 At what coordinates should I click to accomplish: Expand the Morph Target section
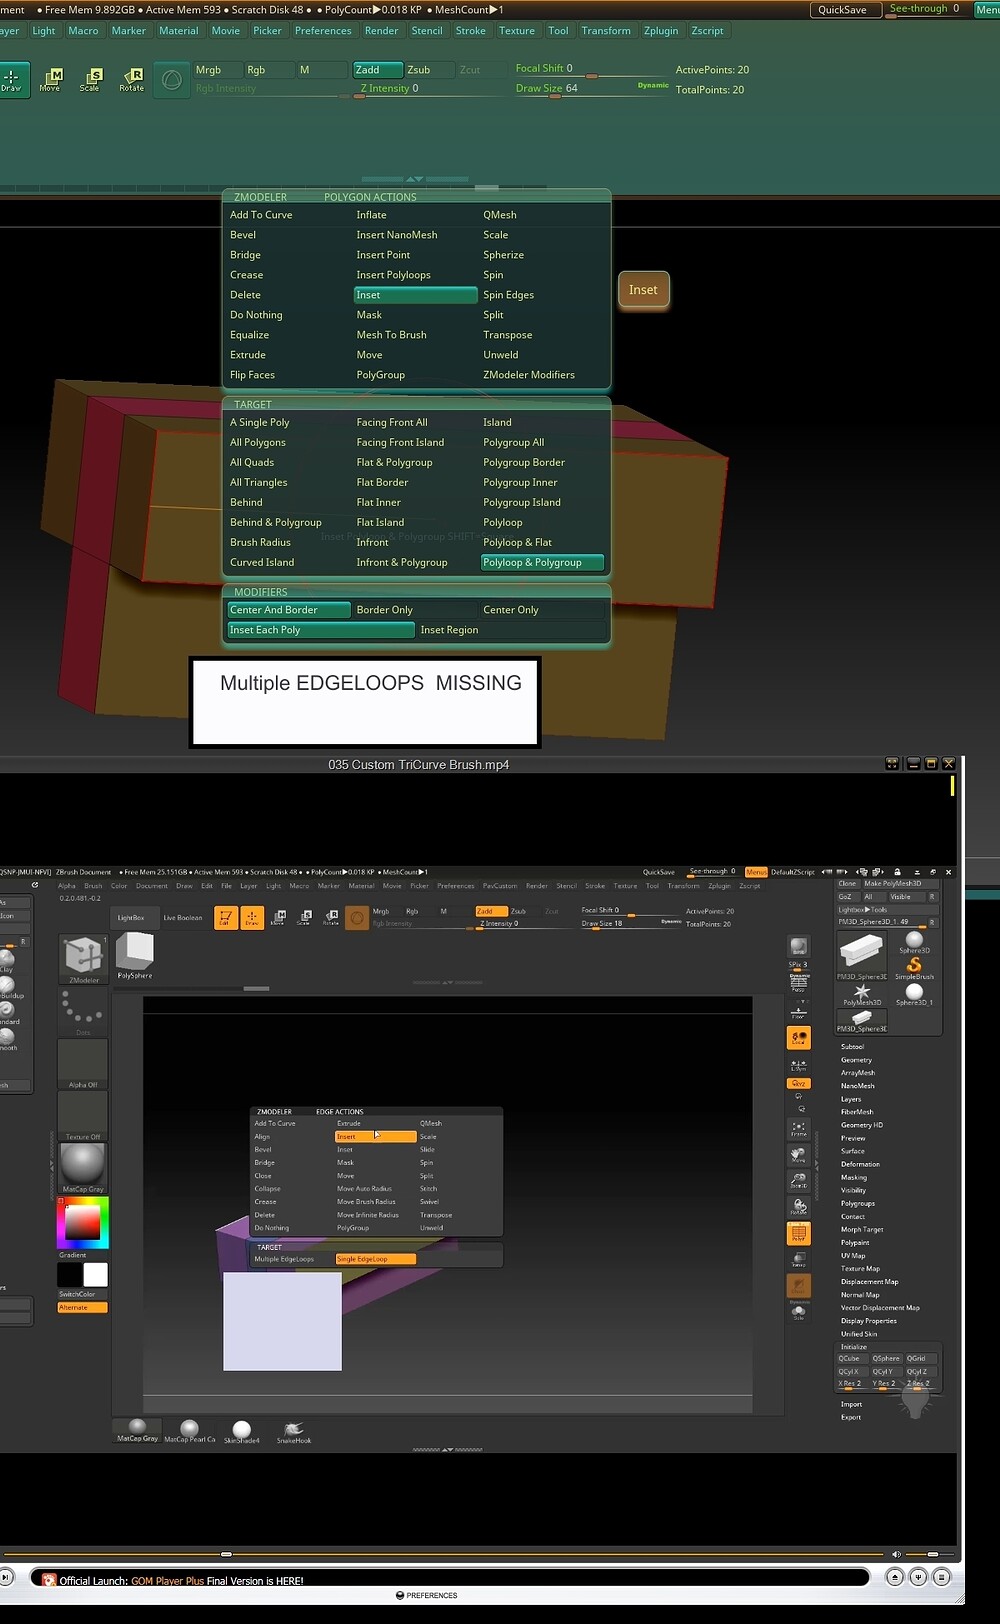[862, 1229]
